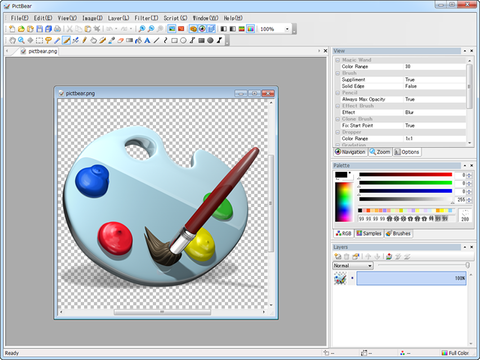Switch to the Options tab
480x360 pixels.
coord(407,152)
